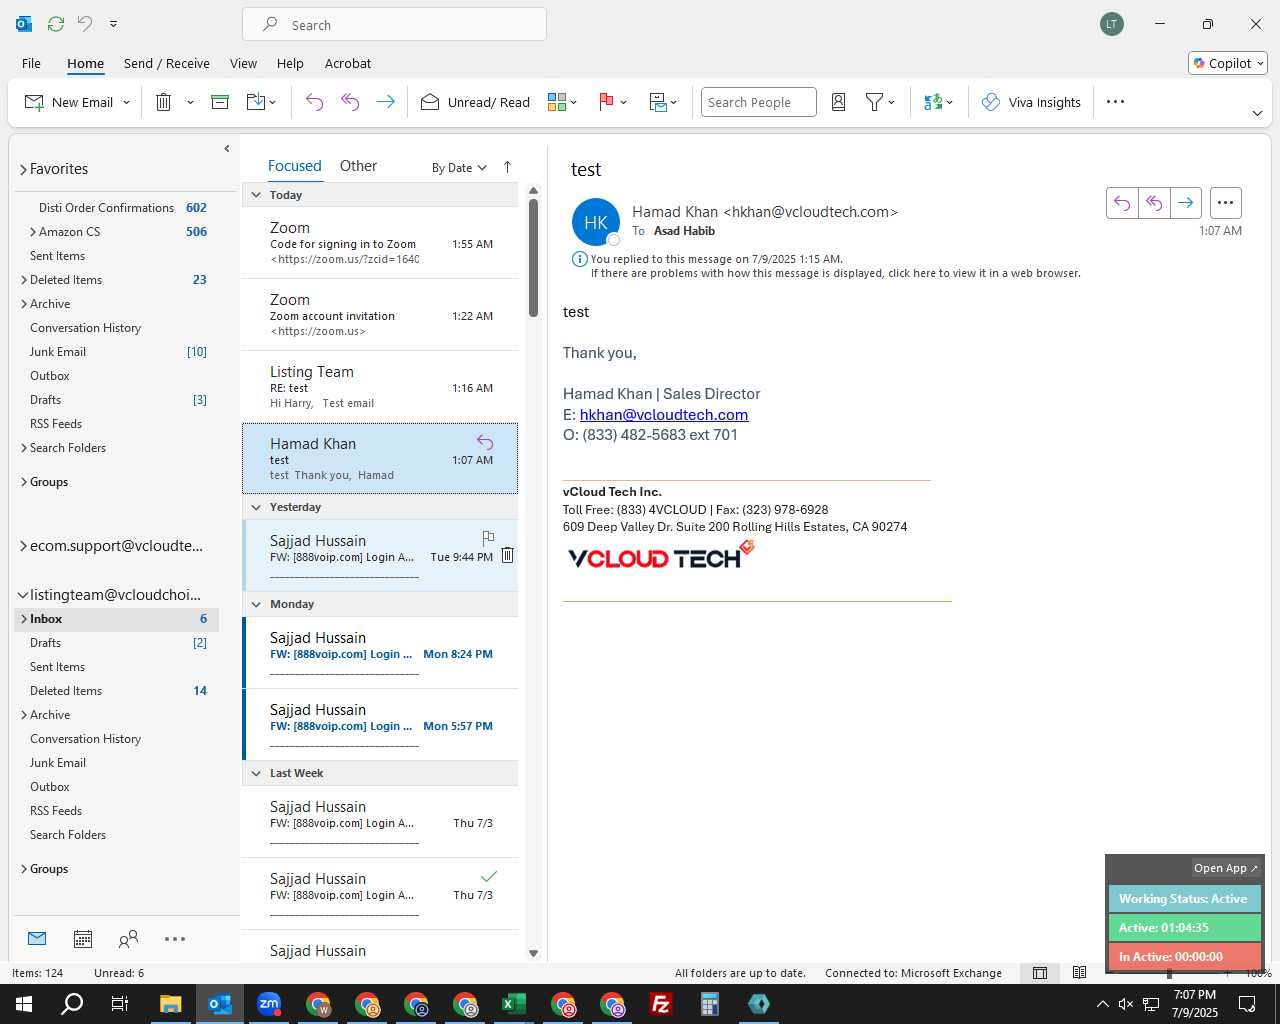
Task: Collapse the folder pane arrow
Action: (227, 149)
